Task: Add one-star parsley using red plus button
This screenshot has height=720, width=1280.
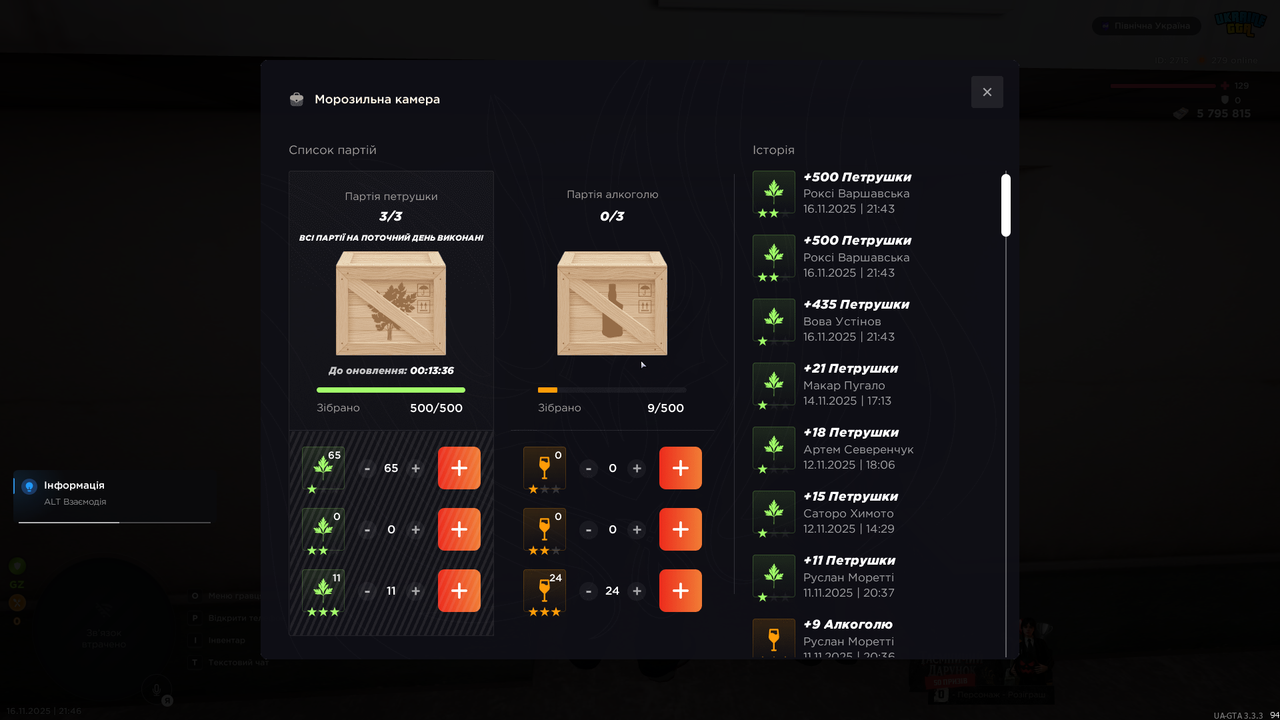Action: (x=459, y=468)
